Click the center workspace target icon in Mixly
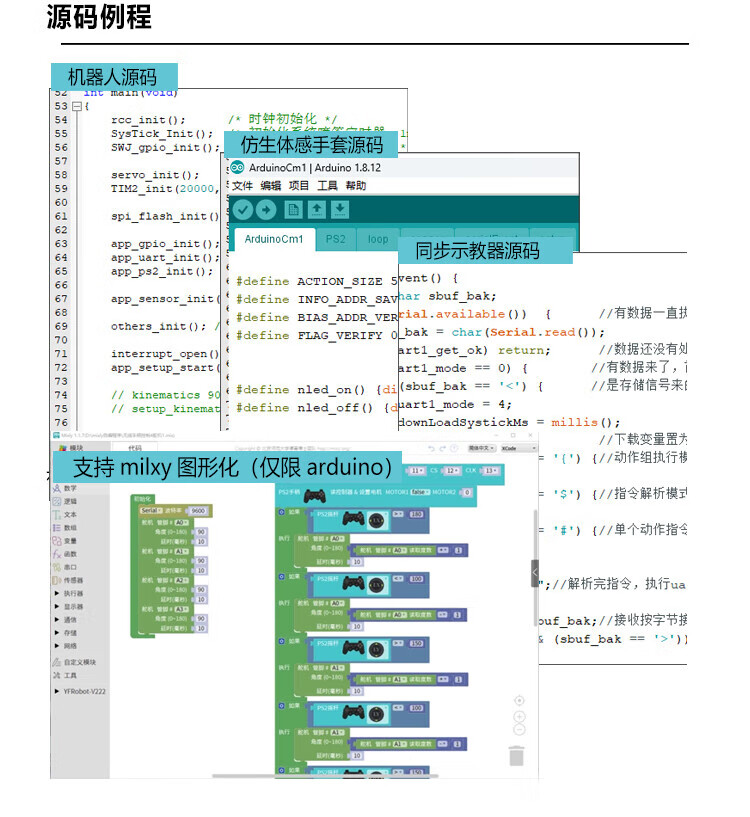 tap(518, 700)
